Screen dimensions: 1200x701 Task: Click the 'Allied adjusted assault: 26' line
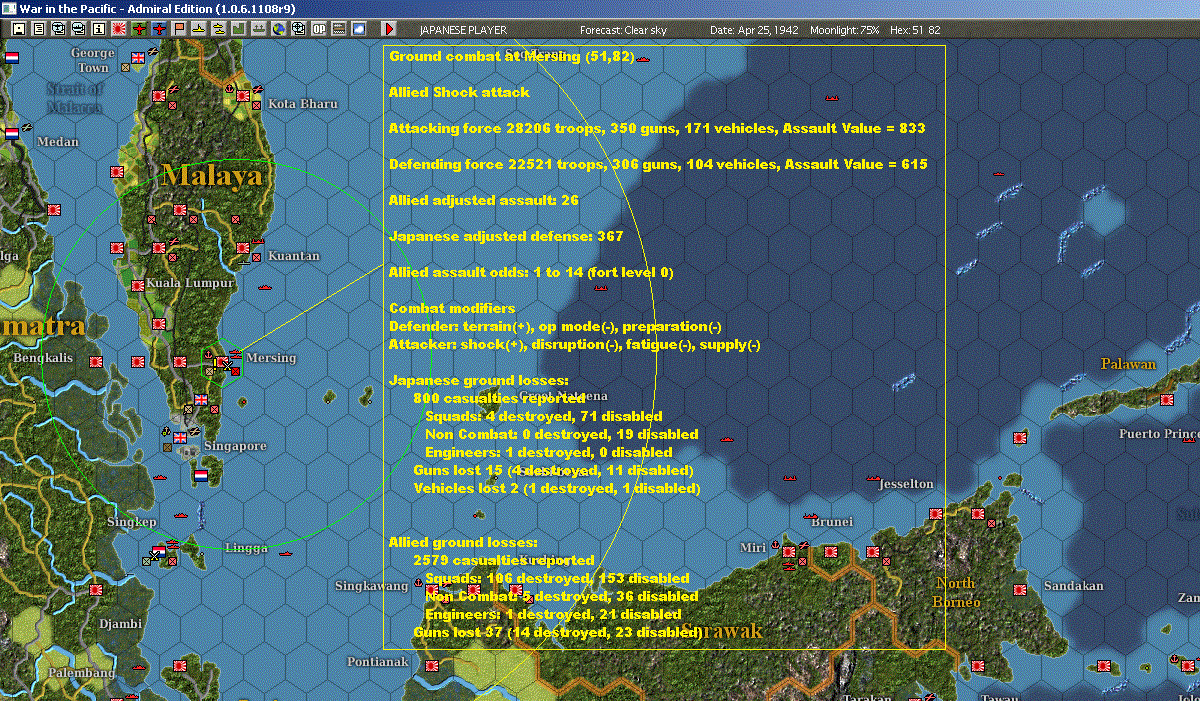coord(484,200)
